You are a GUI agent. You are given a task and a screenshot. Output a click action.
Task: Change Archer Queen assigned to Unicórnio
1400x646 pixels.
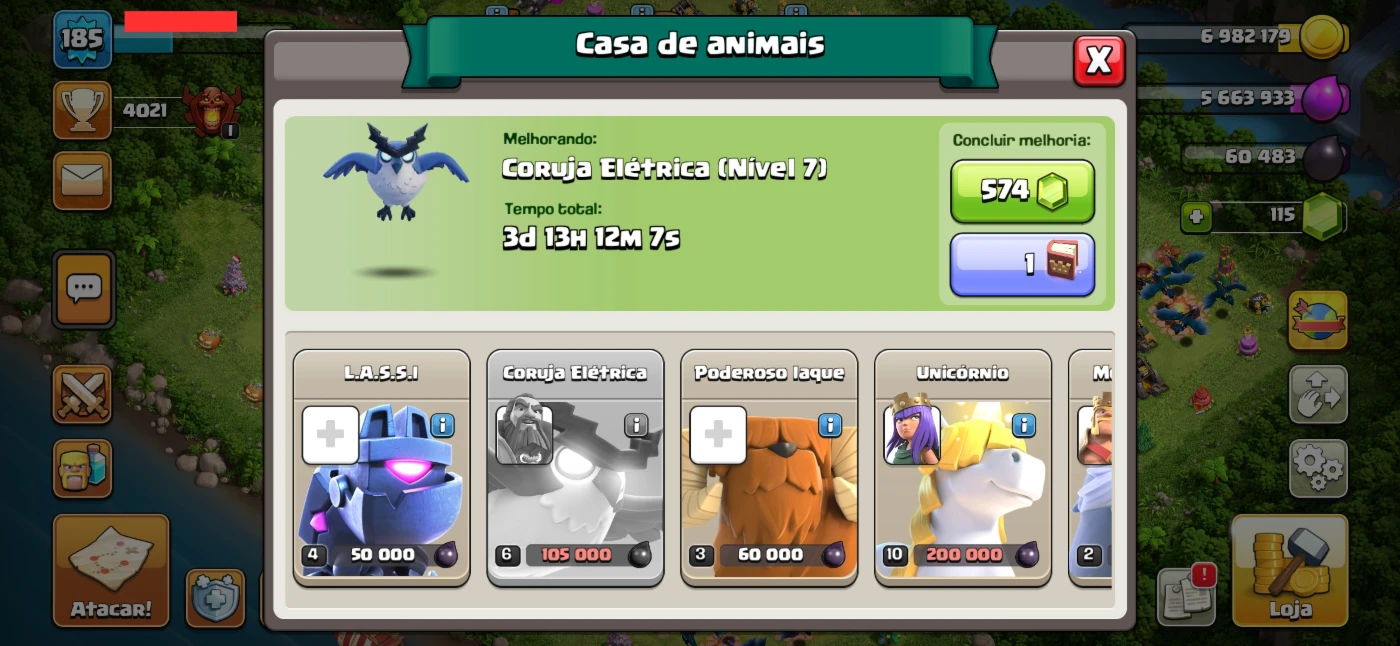(911, 429)
